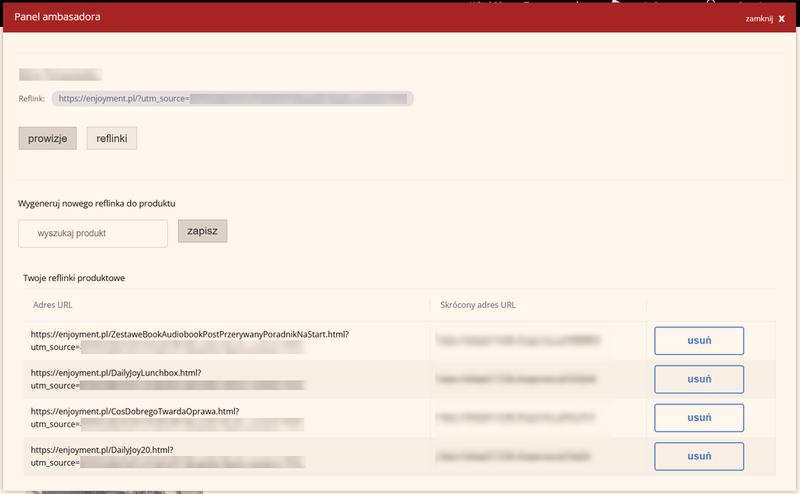Select the main Reflink URL field
Viewport: 800px width, 494px height.
pyautogui.click(x=233, y=98)
